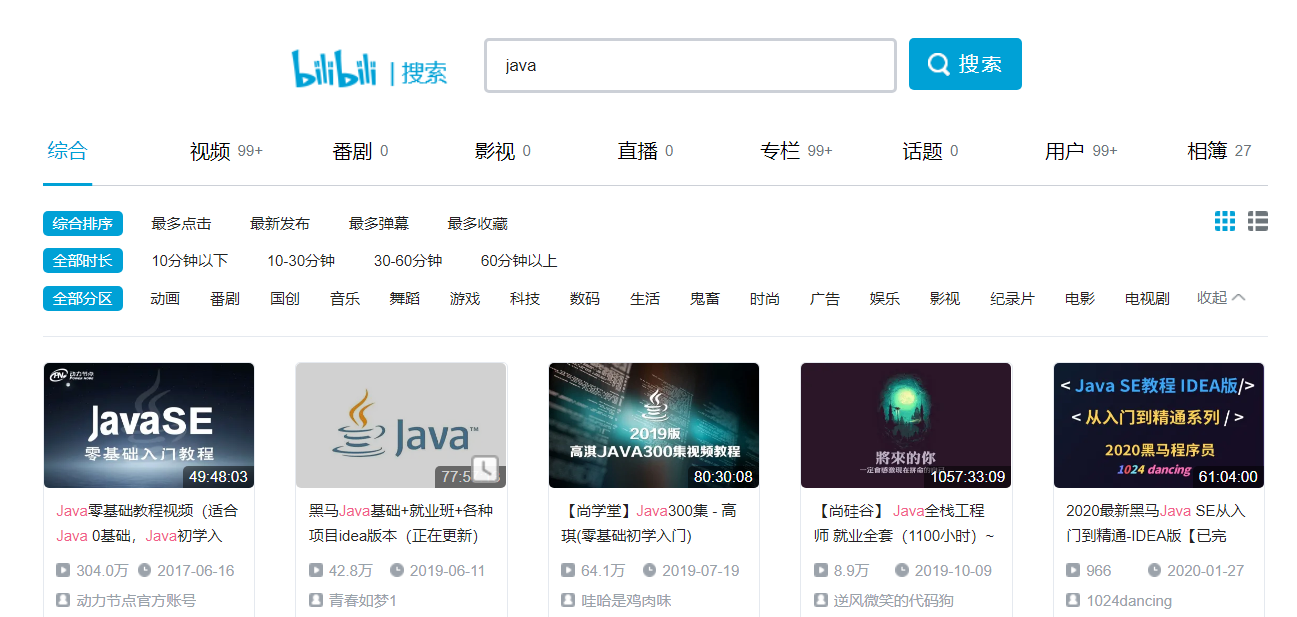The height and width of the screenshot is (617, 1297).
Task: Click watch-later clock icon on Java logo thumbnail
Action: pos(485,468)
